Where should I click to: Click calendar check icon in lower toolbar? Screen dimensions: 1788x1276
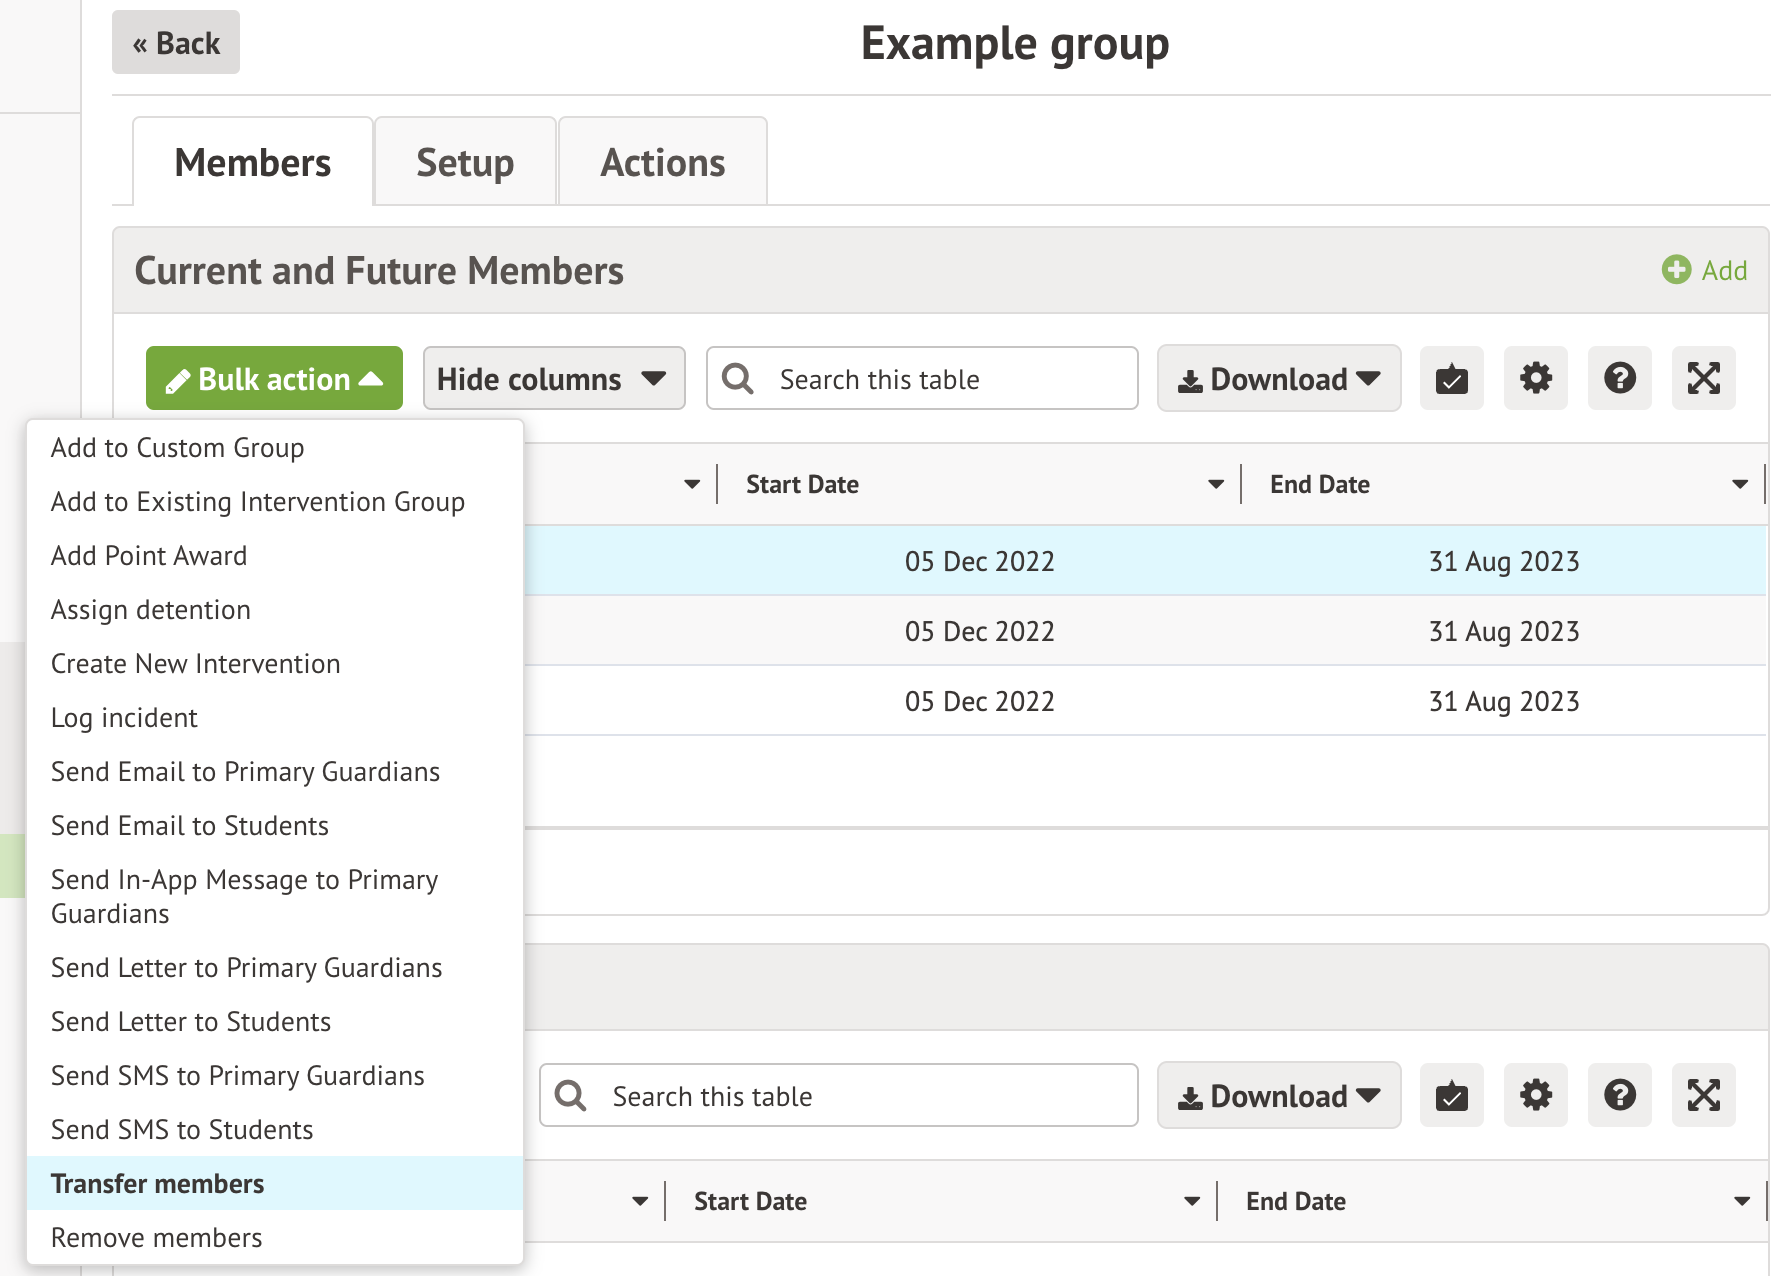coord(1451,1095)
